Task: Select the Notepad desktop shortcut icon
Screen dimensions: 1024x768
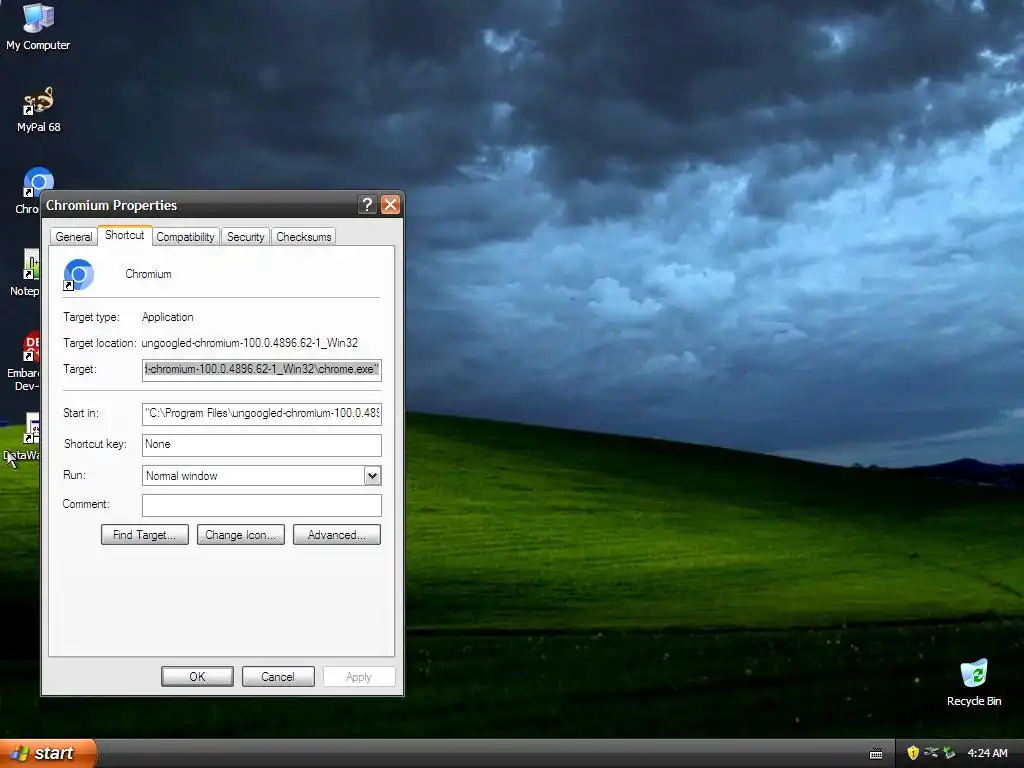Action: [31, 265]
